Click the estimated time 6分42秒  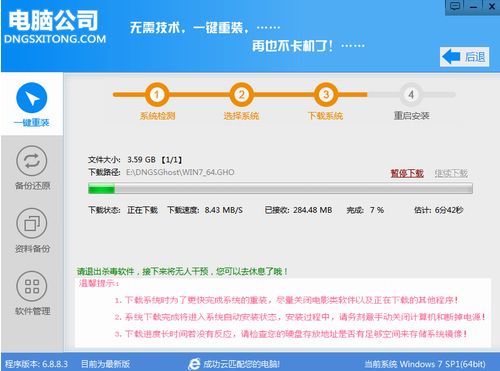449,210
